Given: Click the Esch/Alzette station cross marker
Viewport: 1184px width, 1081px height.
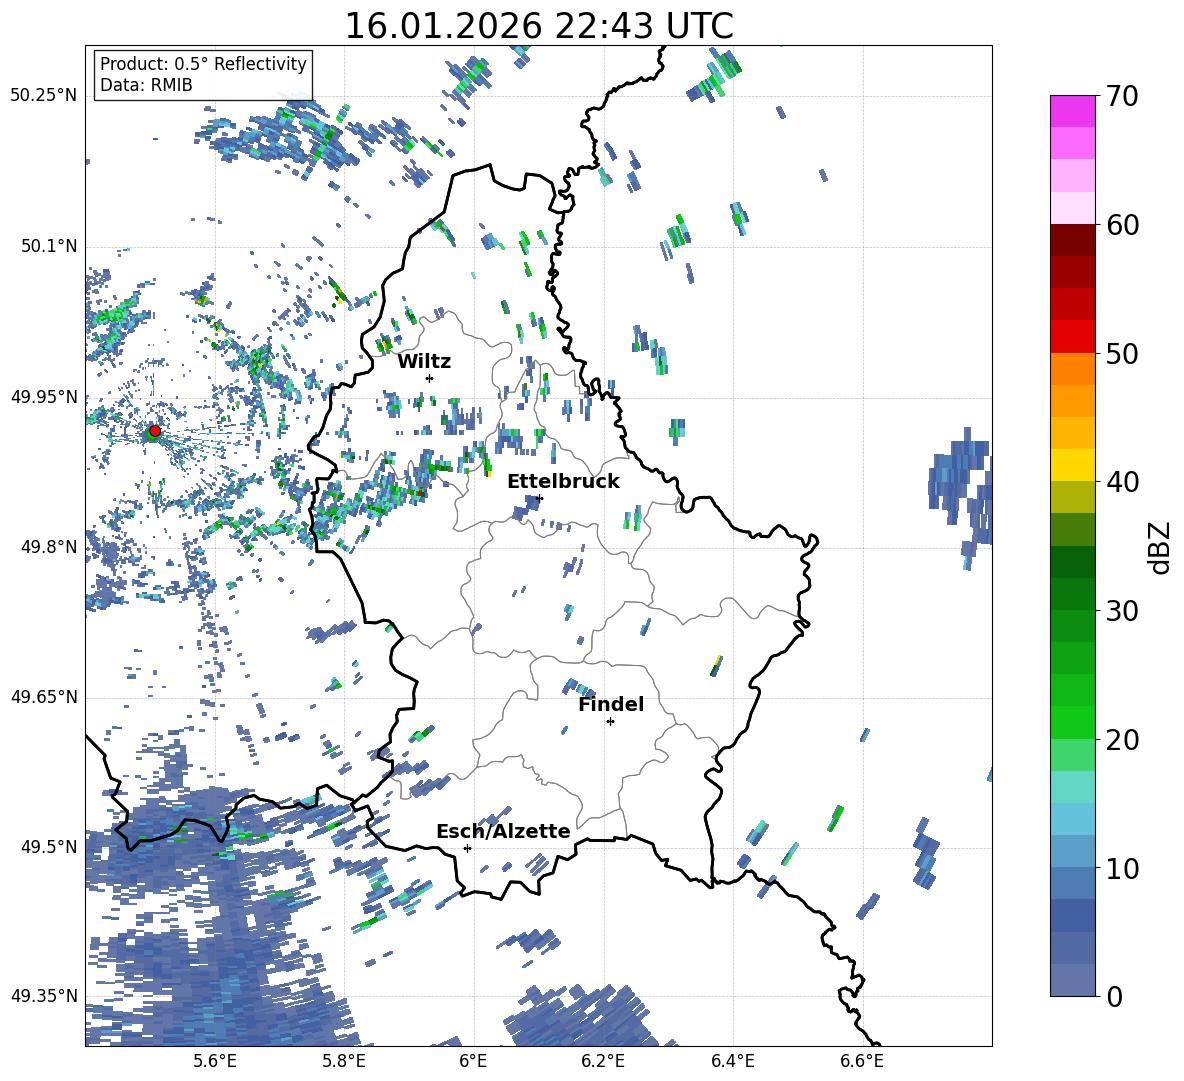Looking at the screenshot, I should coord(467,848).
